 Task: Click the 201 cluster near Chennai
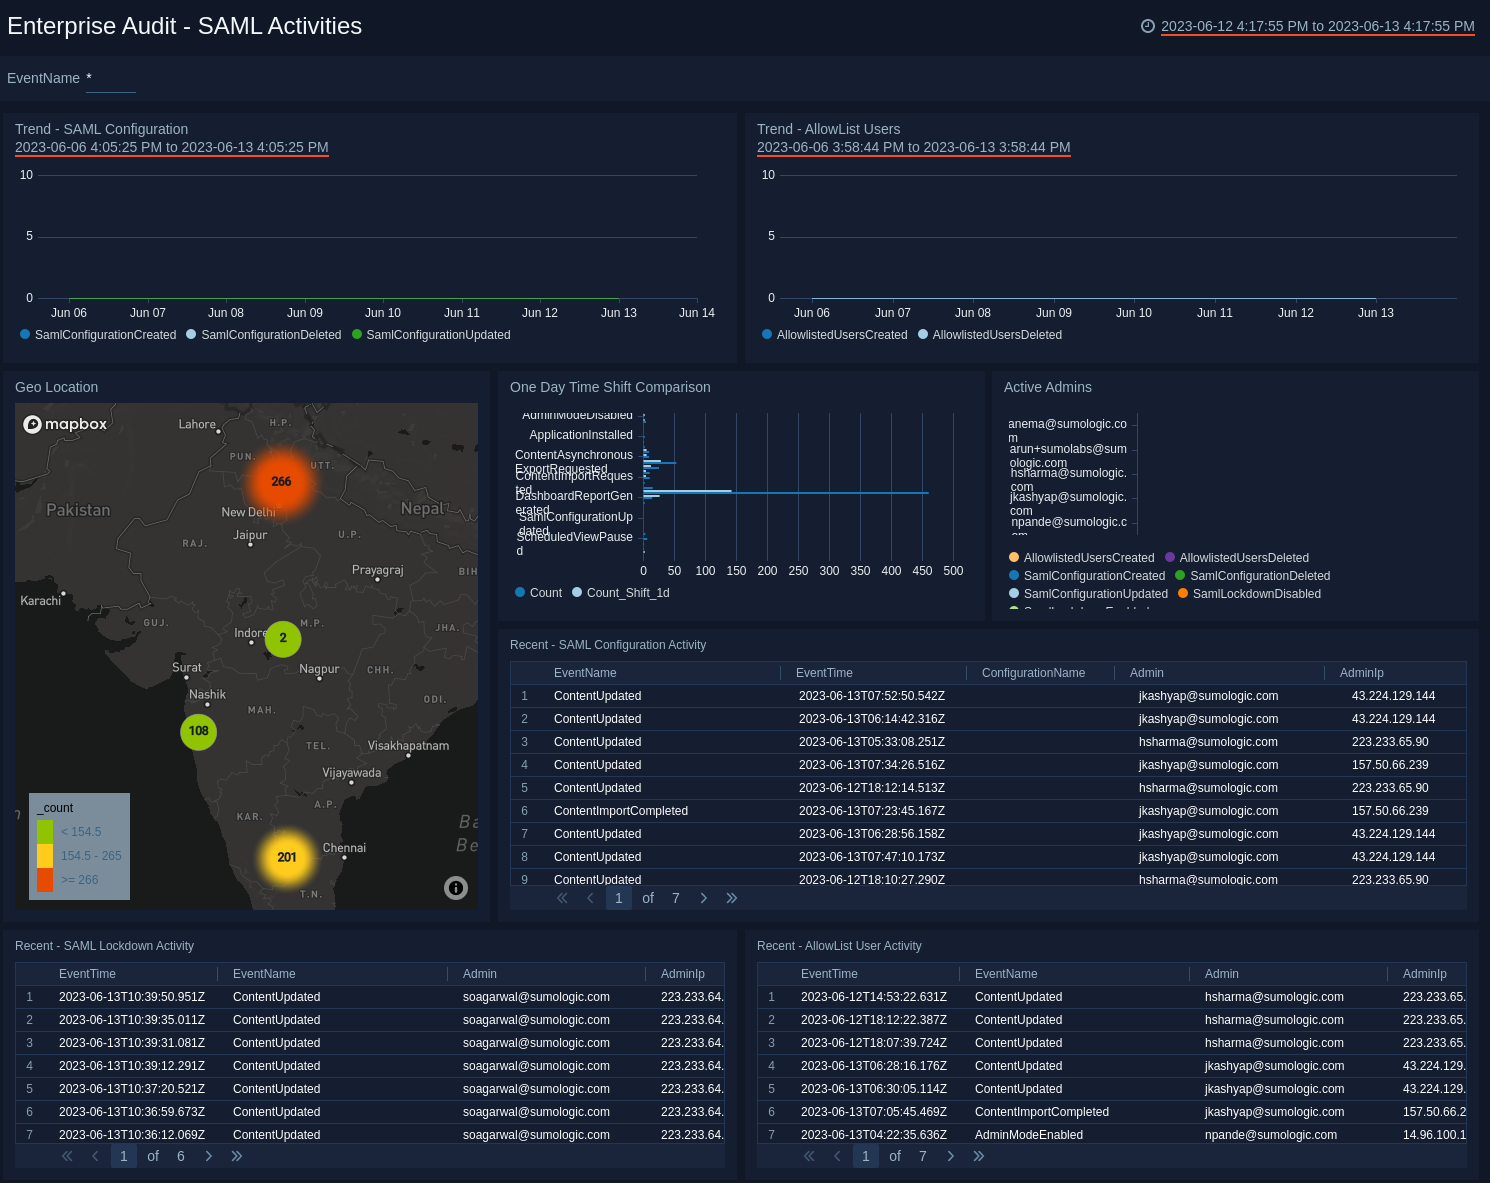coord(287,857)
